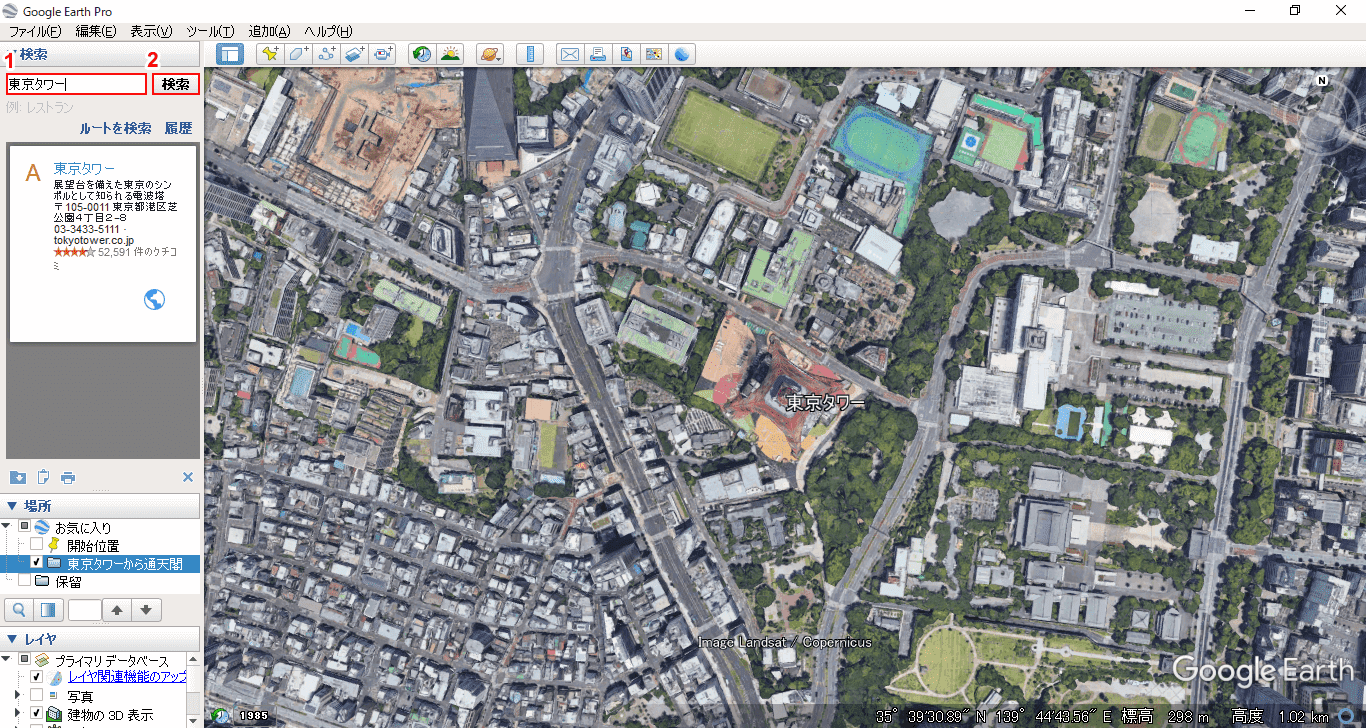Open the レイヤ関連機能のアップ link
The width and height of the screenshot is (1366, 728).
point(127,678)
